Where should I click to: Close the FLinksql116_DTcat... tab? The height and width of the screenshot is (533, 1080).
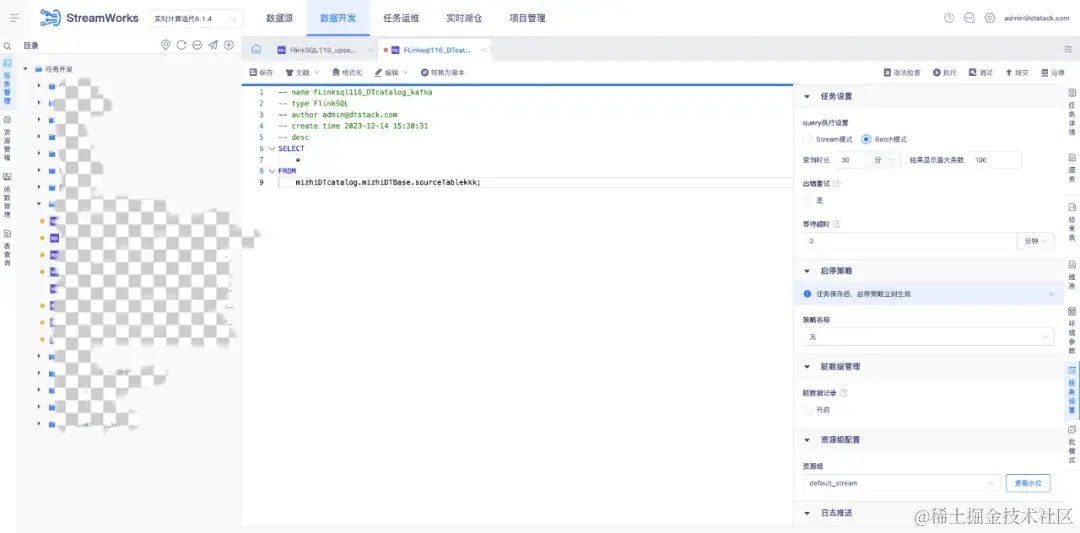coord(485,50)
